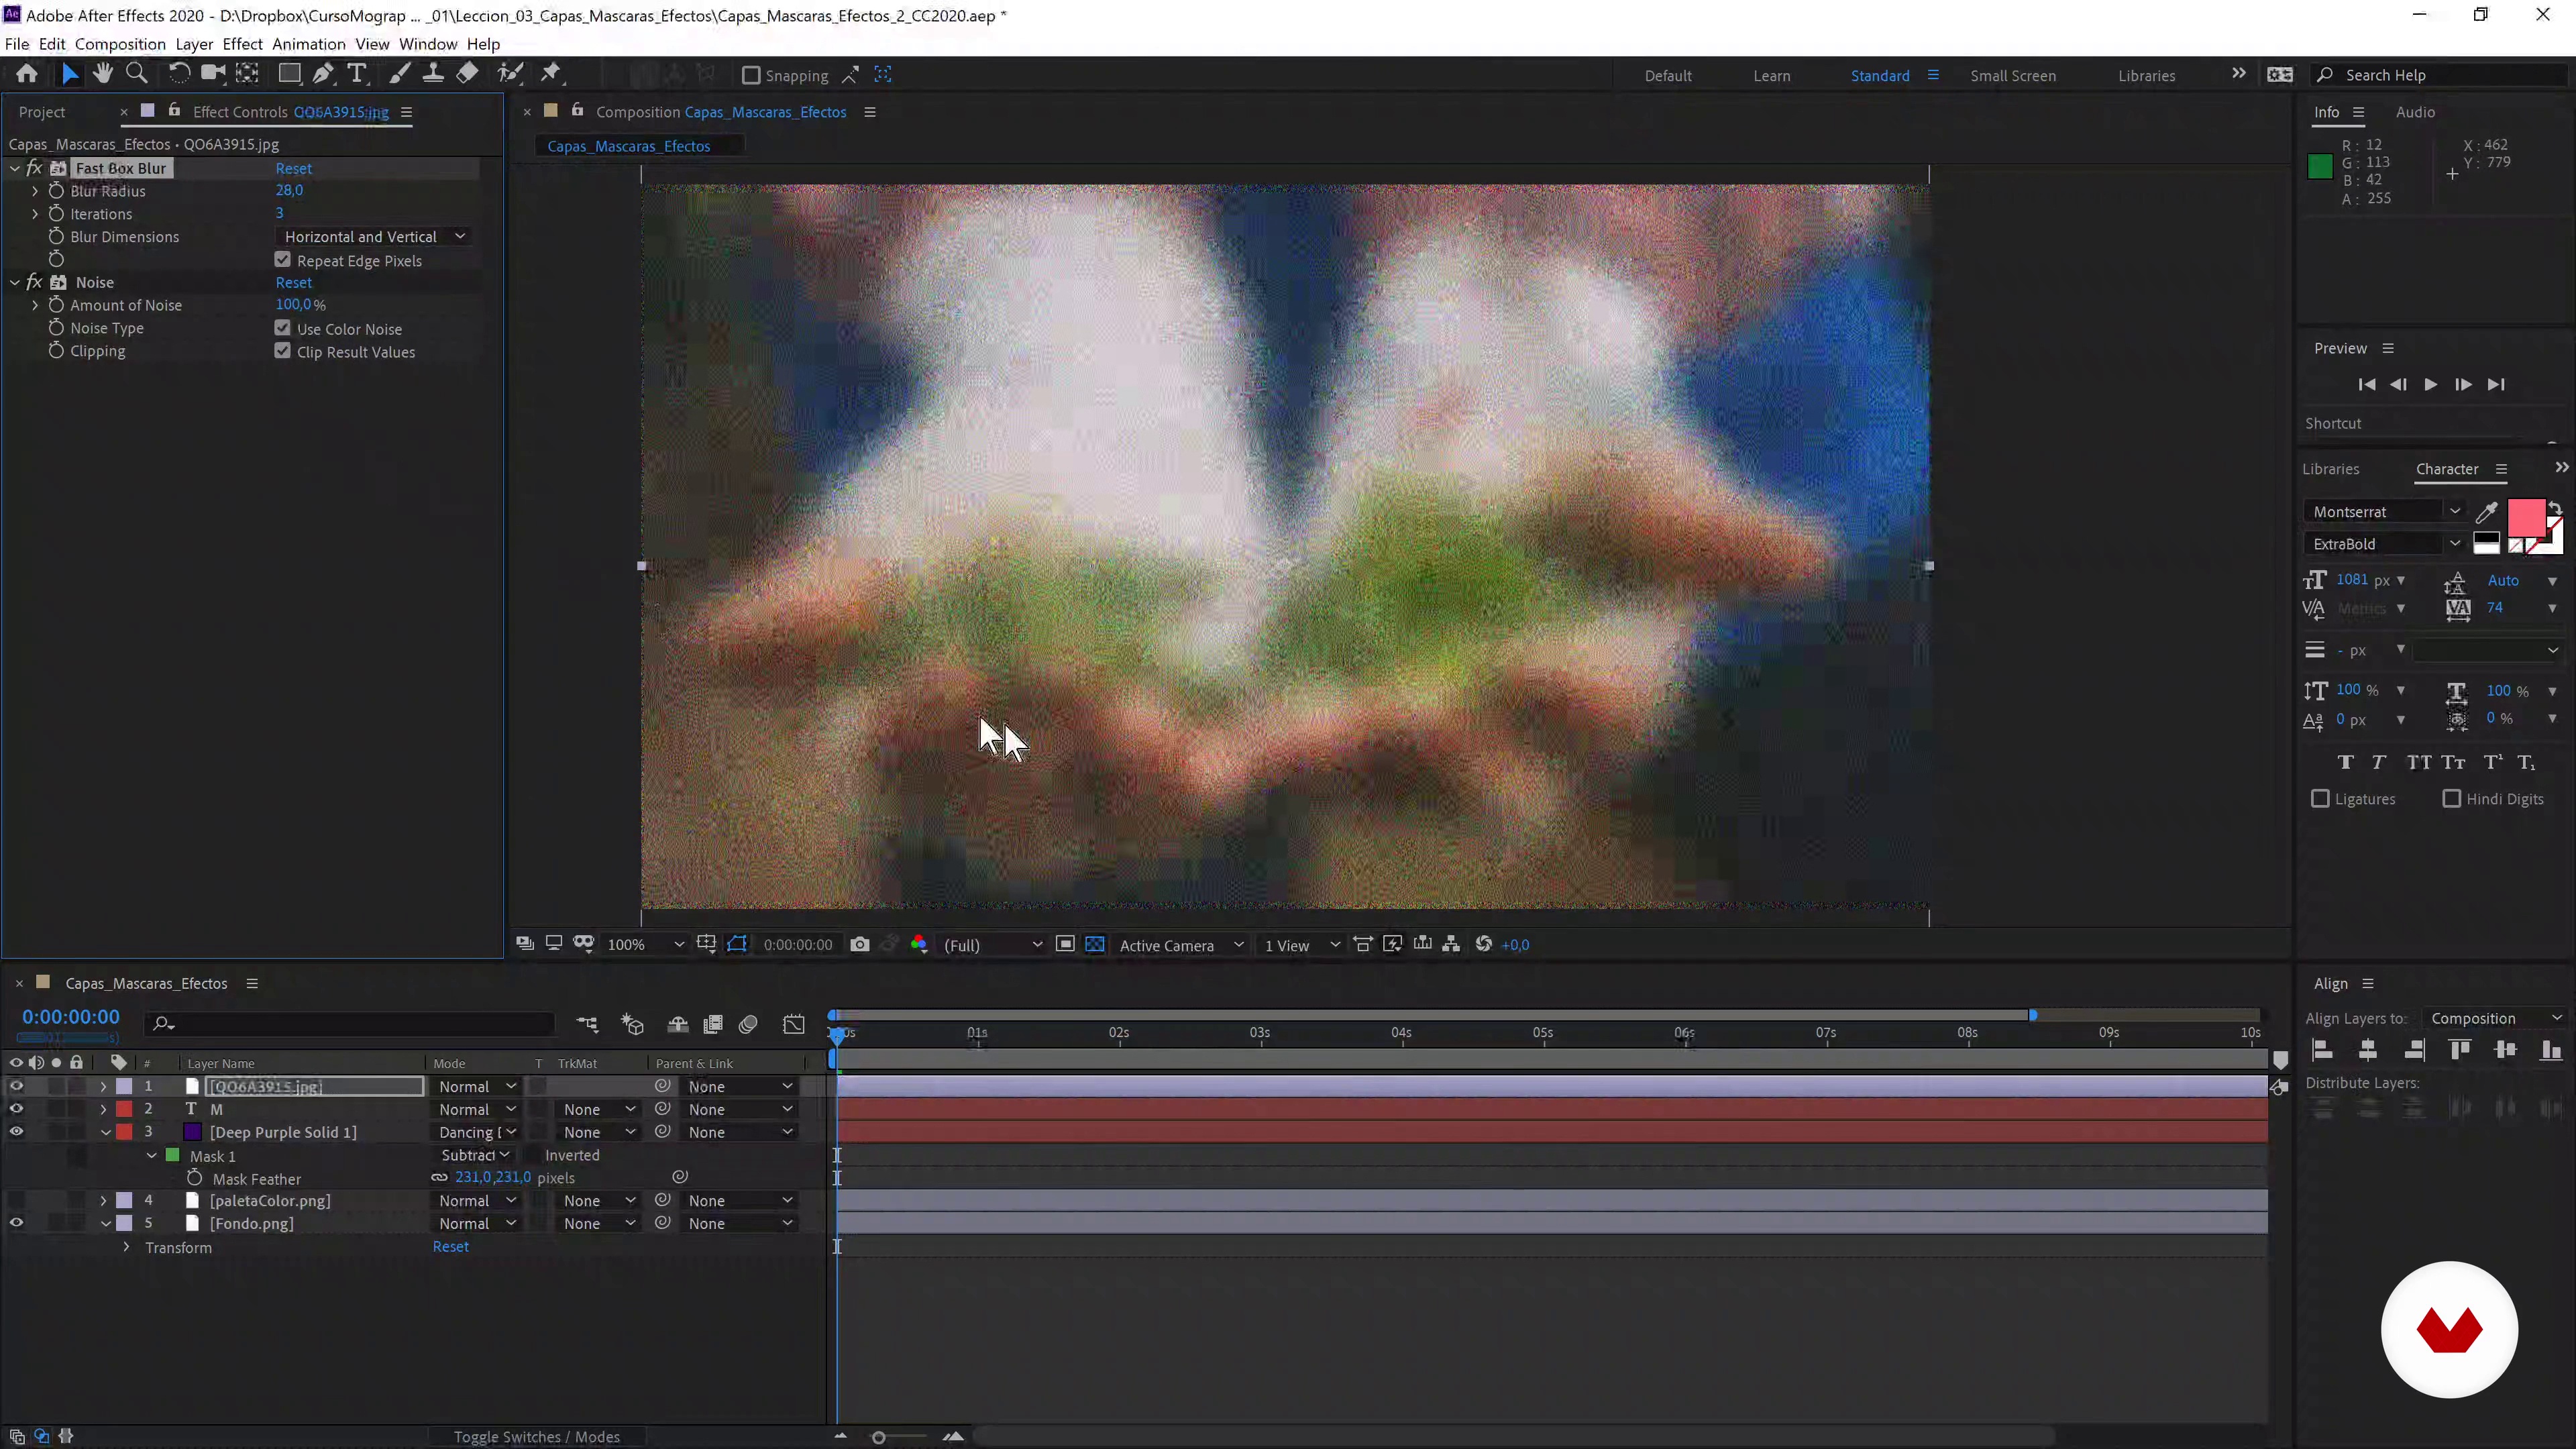
Task: Toggle Fast Box Blur effect fx switch
Action: click(x=34, y=168)
